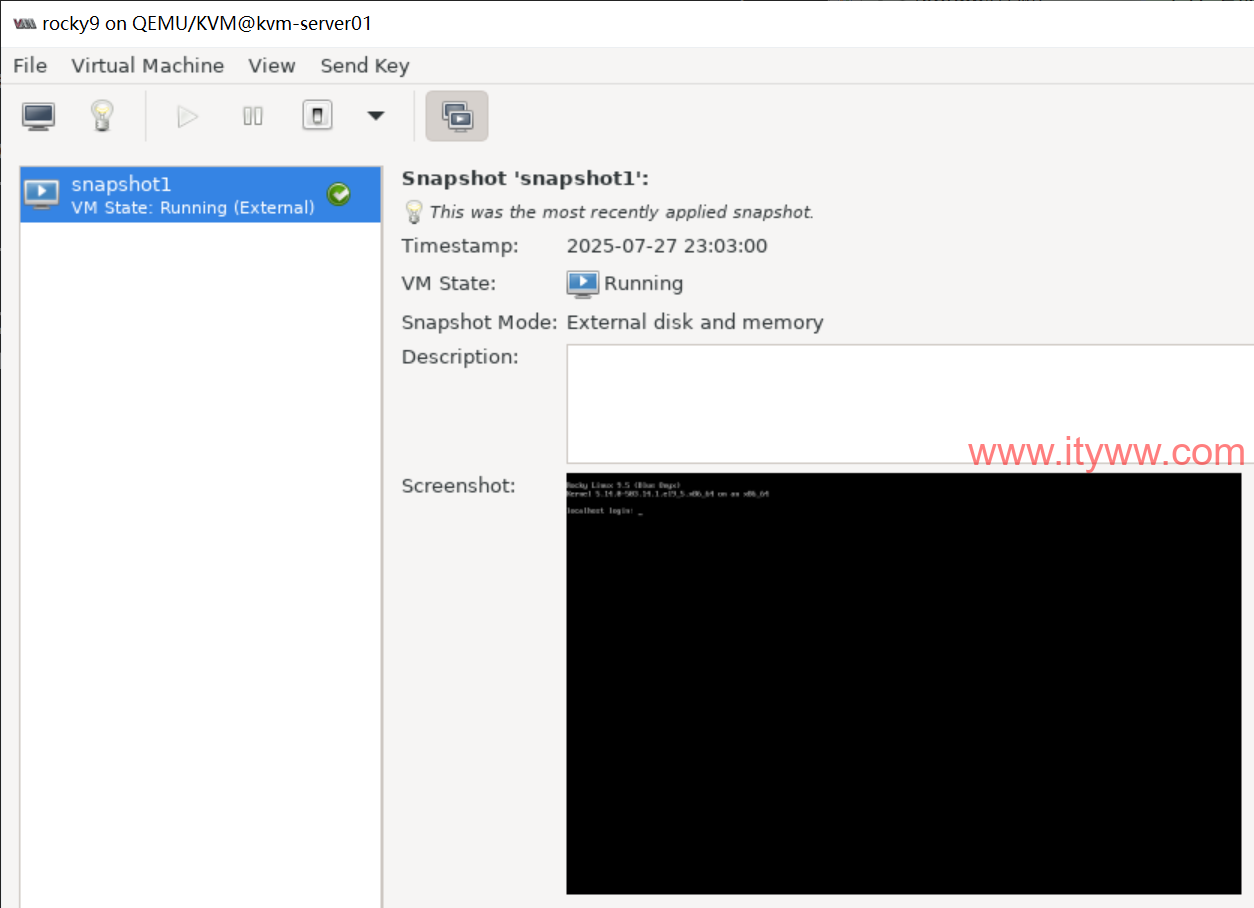Click the window title "rocky9 on QEMU/KVM@kvm-server01"
This screenshot has height=908, width=1254.
tap(207, 24)
